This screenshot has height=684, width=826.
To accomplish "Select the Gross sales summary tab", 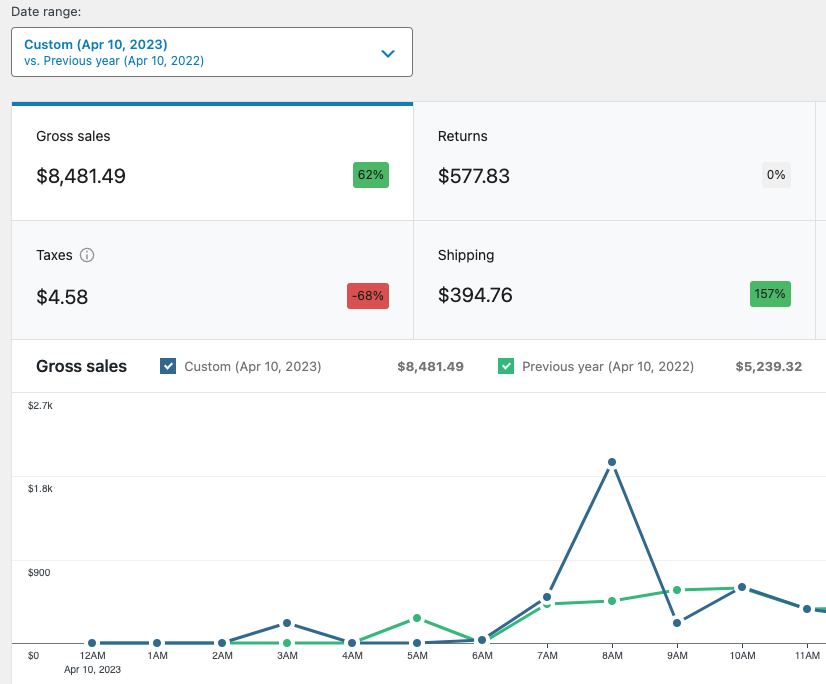I will click(212, 161).
